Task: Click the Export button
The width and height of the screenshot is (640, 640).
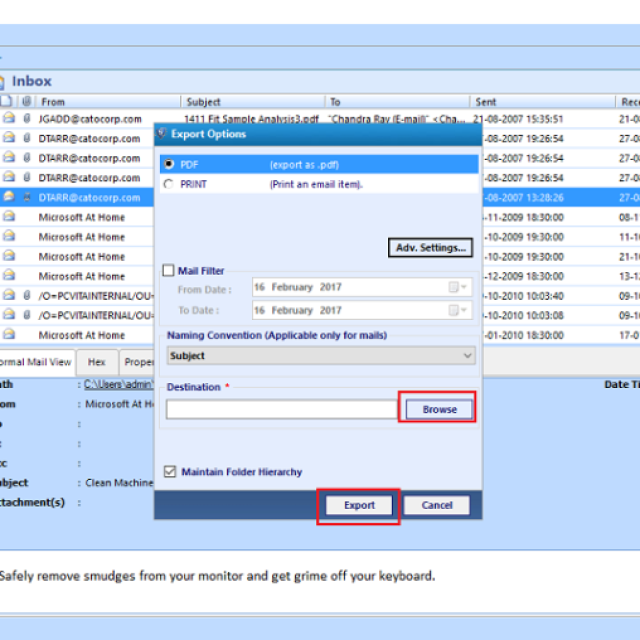Action: pos(359,505)
